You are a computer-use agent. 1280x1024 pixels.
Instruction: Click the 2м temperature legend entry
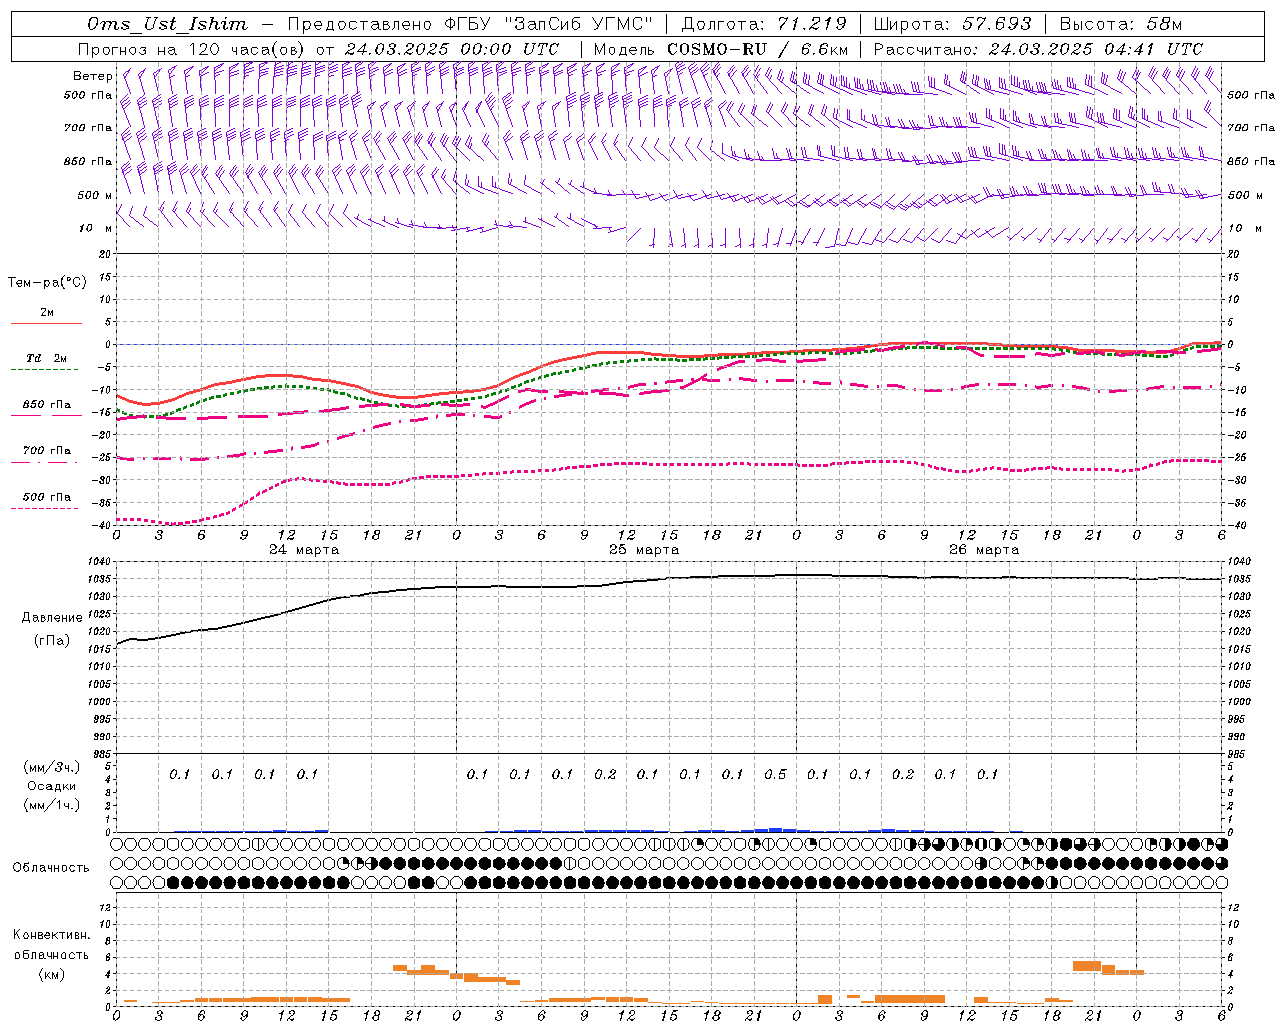point(47,312)
